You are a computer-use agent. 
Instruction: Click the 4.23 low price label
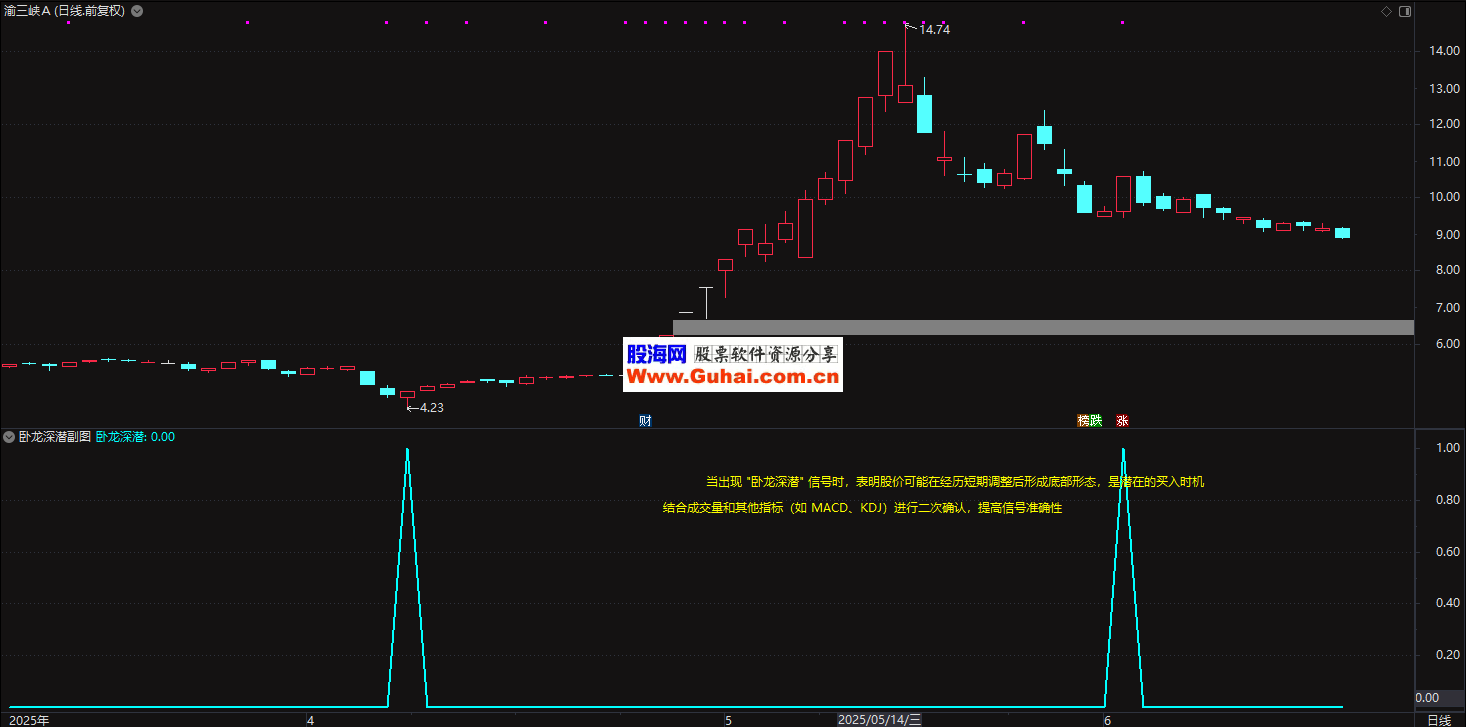coord(431,408)
